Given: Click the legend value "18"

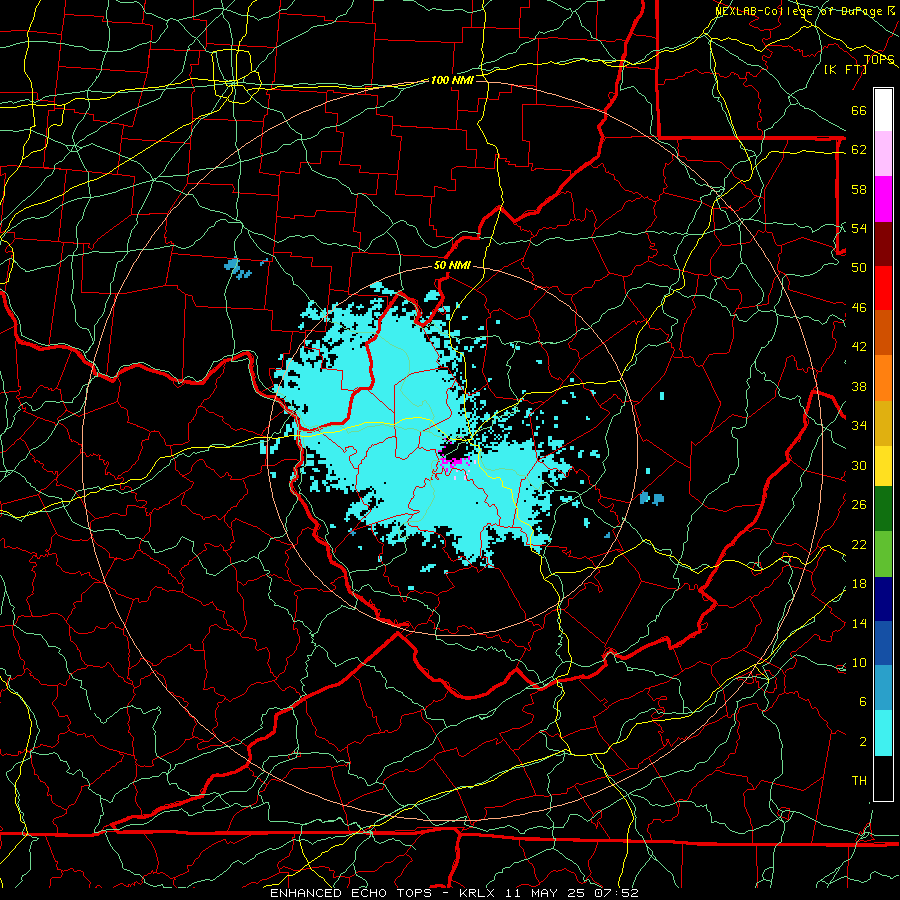Looking at the screenshot, I should tap(859, 584).
